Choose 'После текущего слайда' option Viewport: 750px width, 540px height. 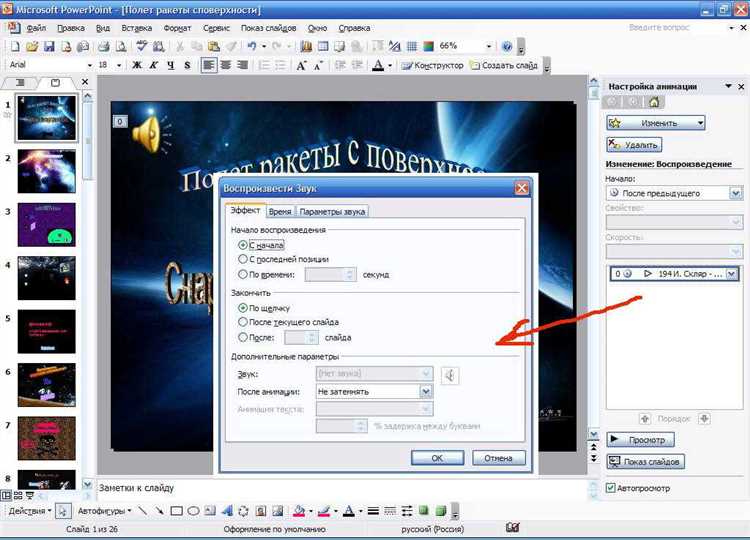(x=243, y=322)
